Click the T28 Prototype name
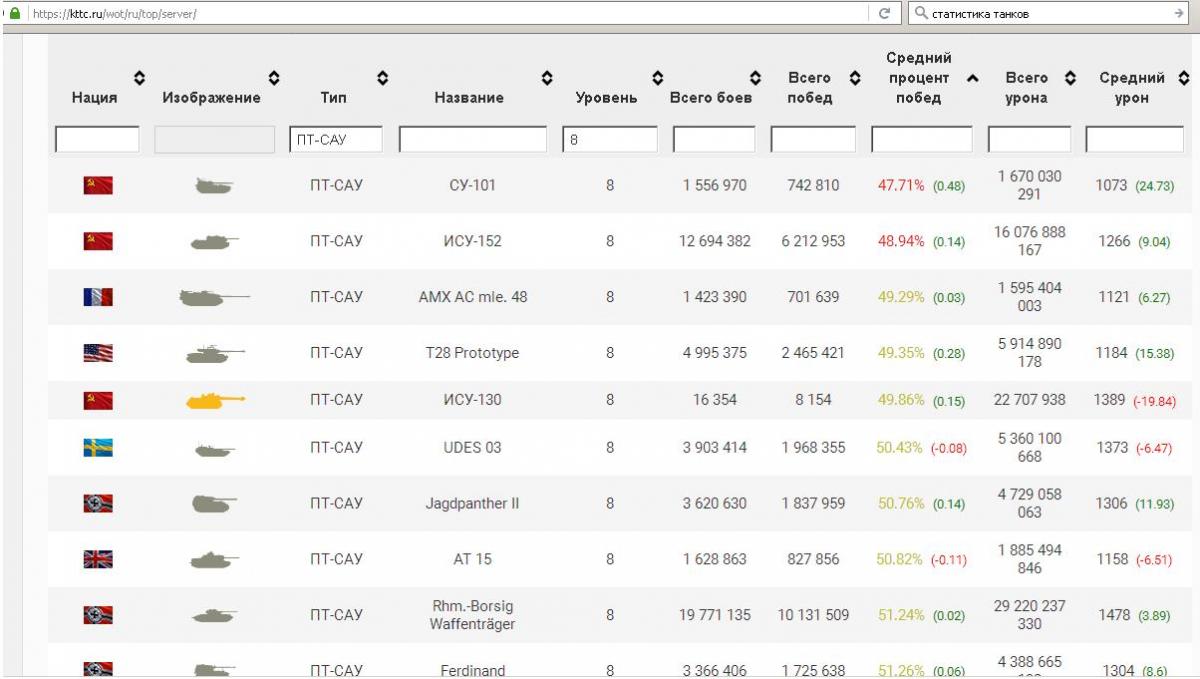Screen dimensions: 1200x679 472,353
